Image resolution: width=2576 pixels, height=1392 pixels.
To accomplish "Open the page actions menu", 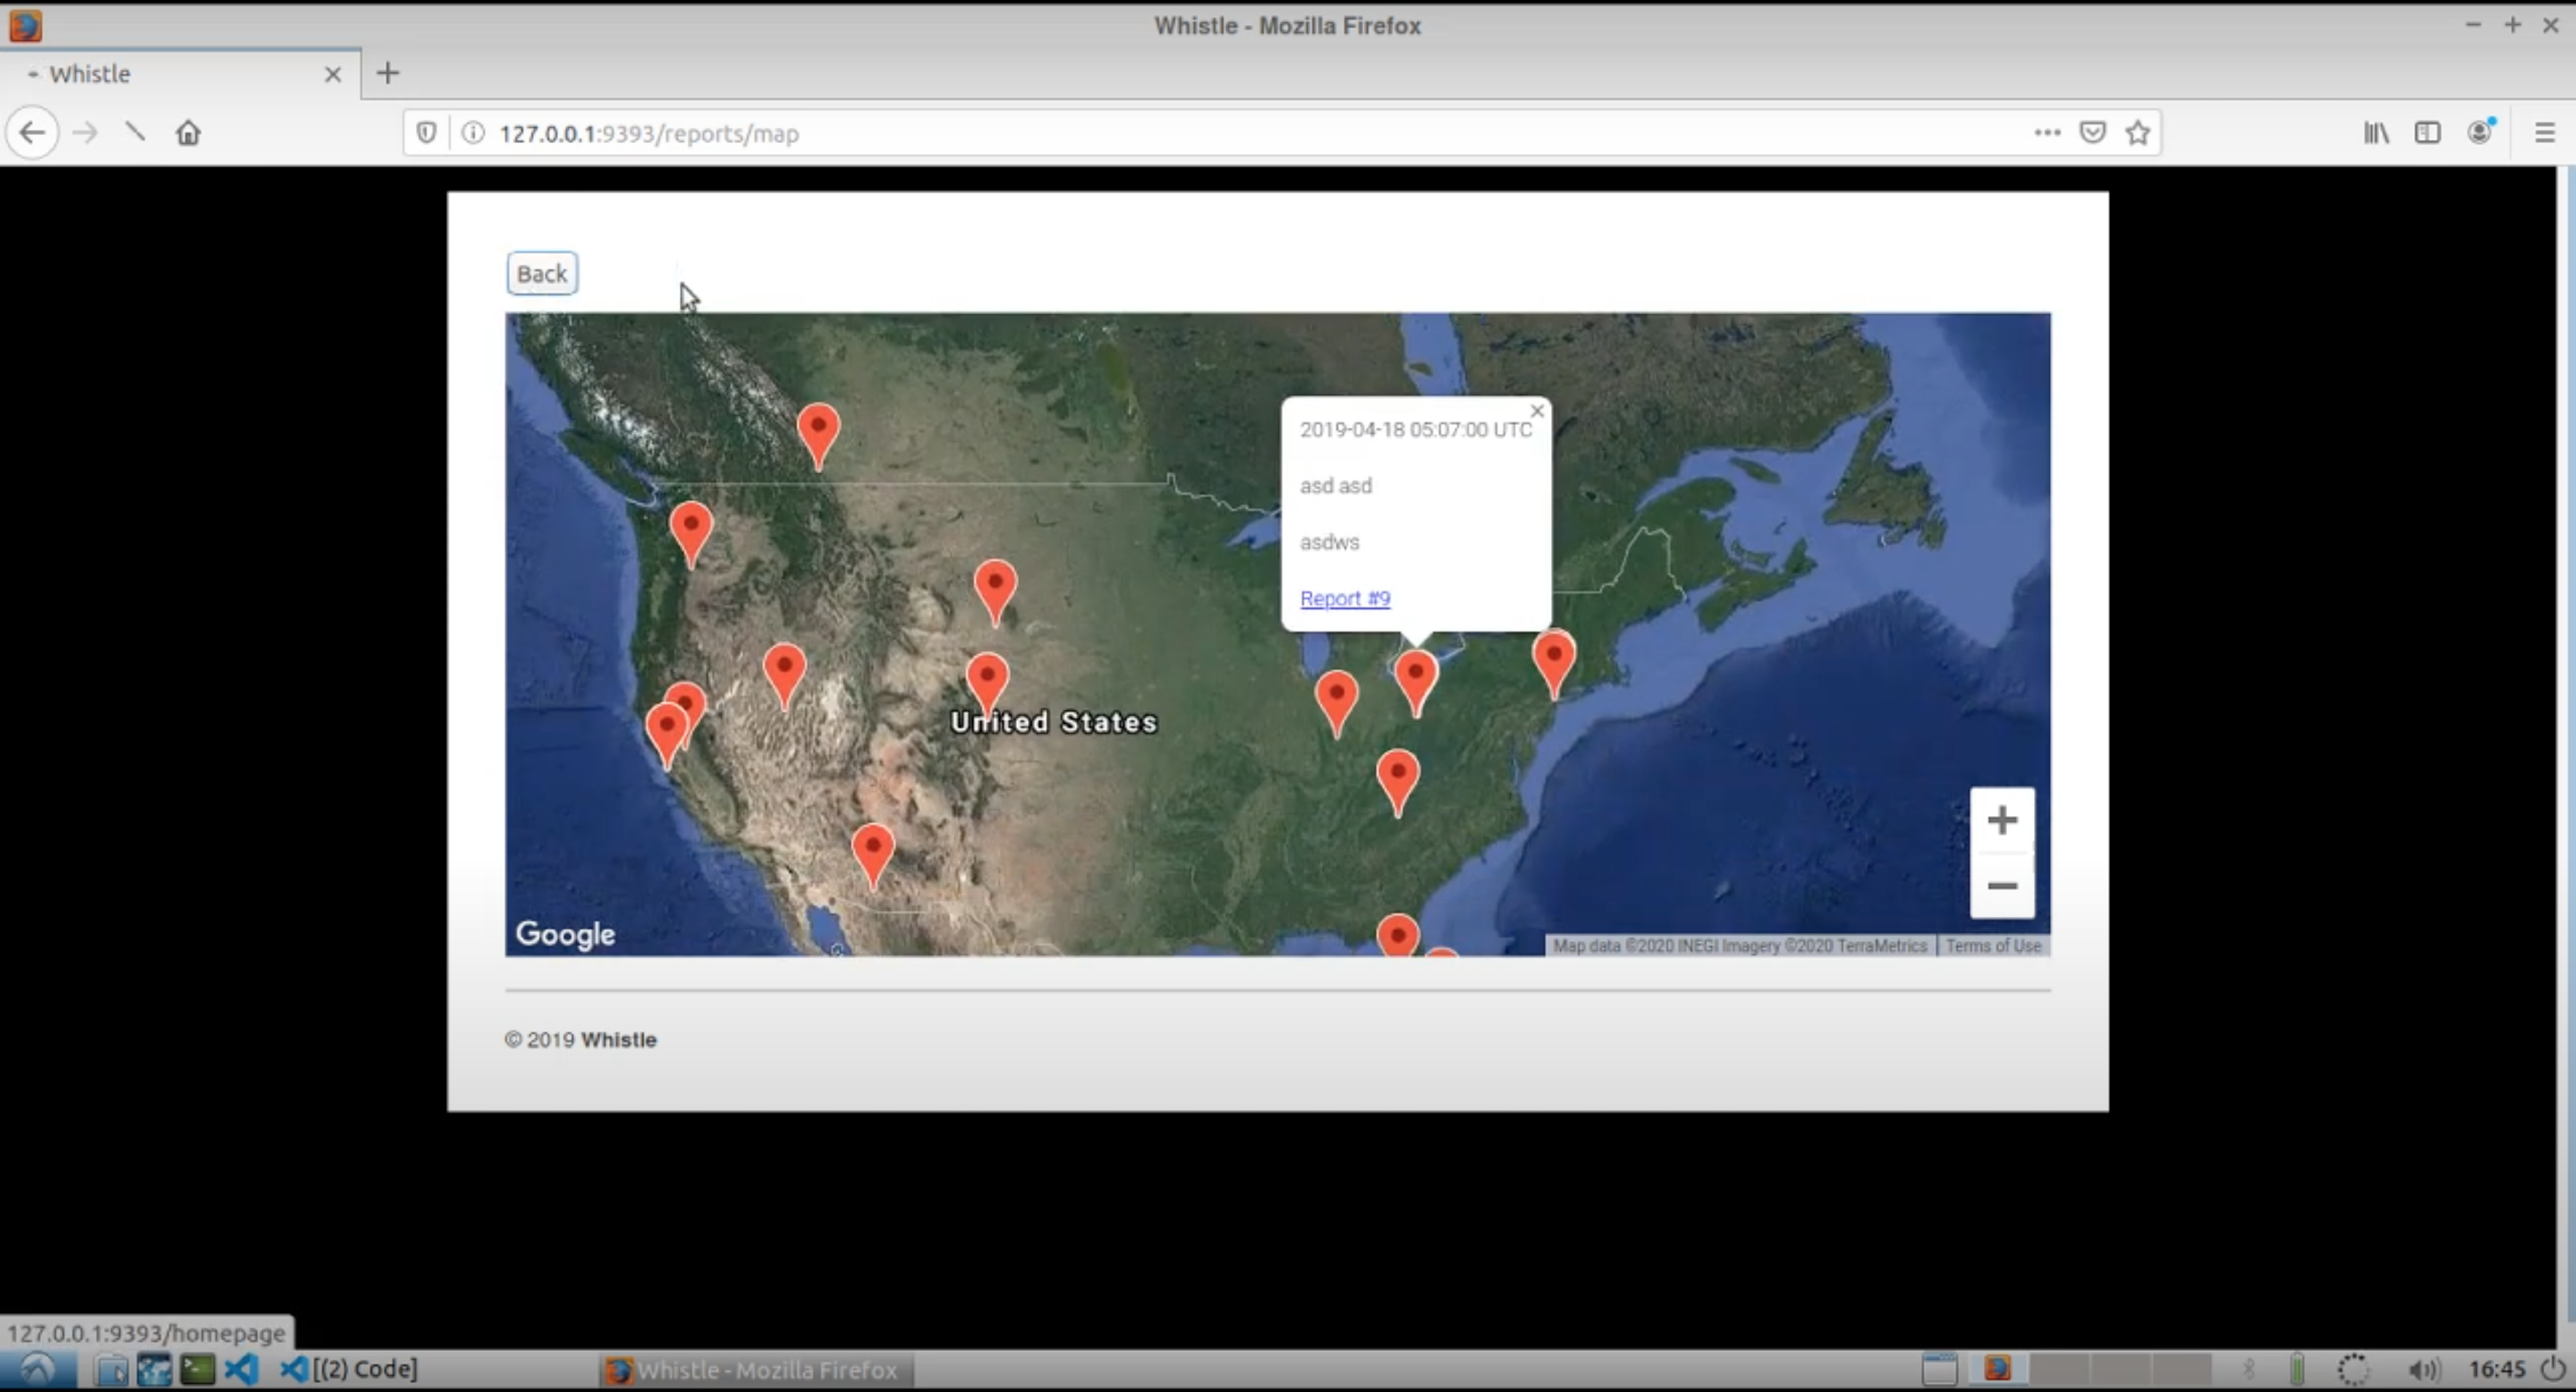I will click(2046, 132).
